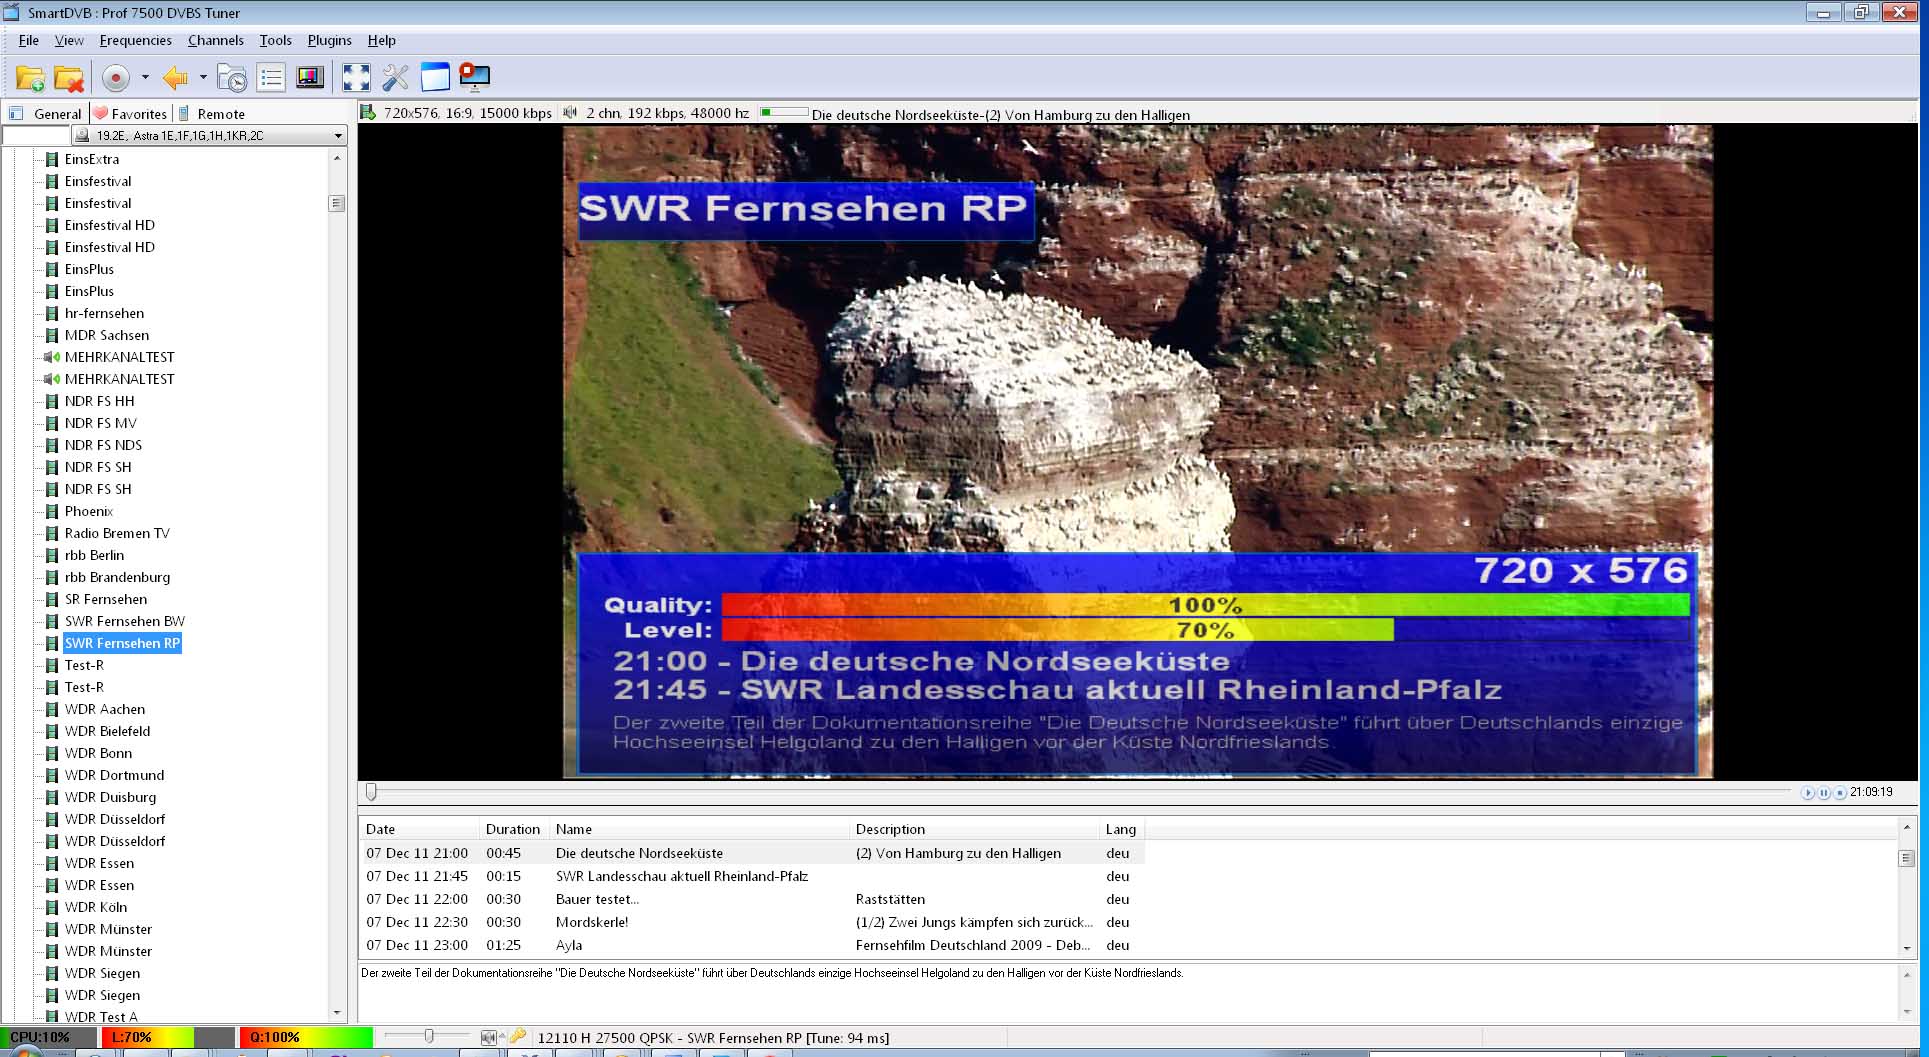
Task: Open settings via wrench and screwdriver icon
Action: 395,78
